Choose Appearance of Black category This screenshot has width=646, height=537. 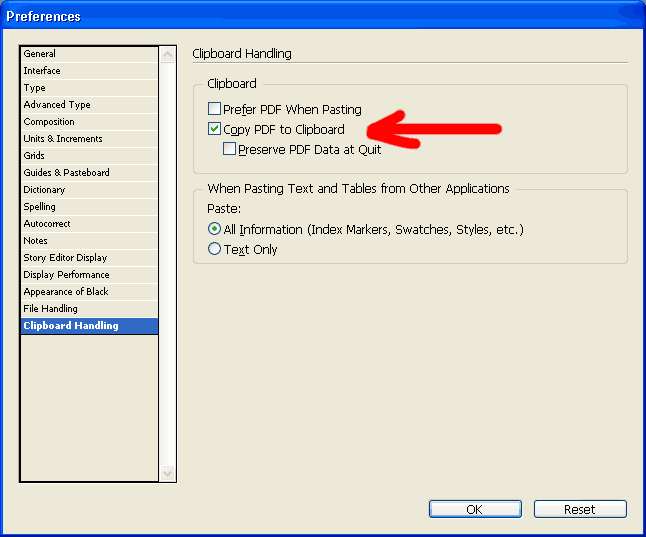[x=89, y=292]
